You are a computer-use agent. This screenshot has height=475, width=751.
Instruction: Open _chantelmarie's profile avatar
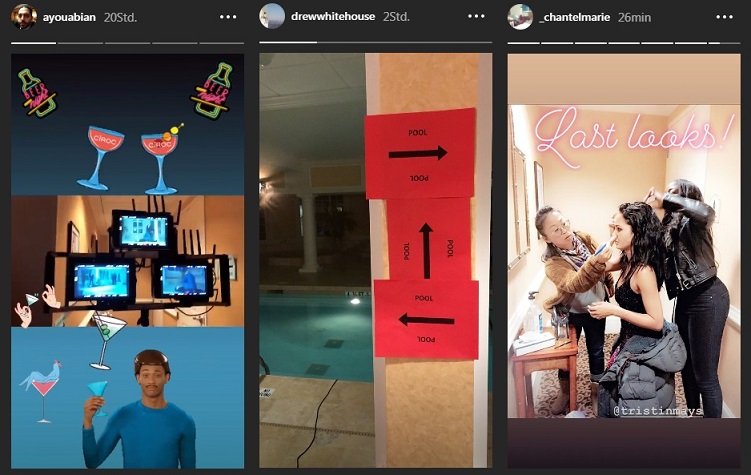(520, 17)
